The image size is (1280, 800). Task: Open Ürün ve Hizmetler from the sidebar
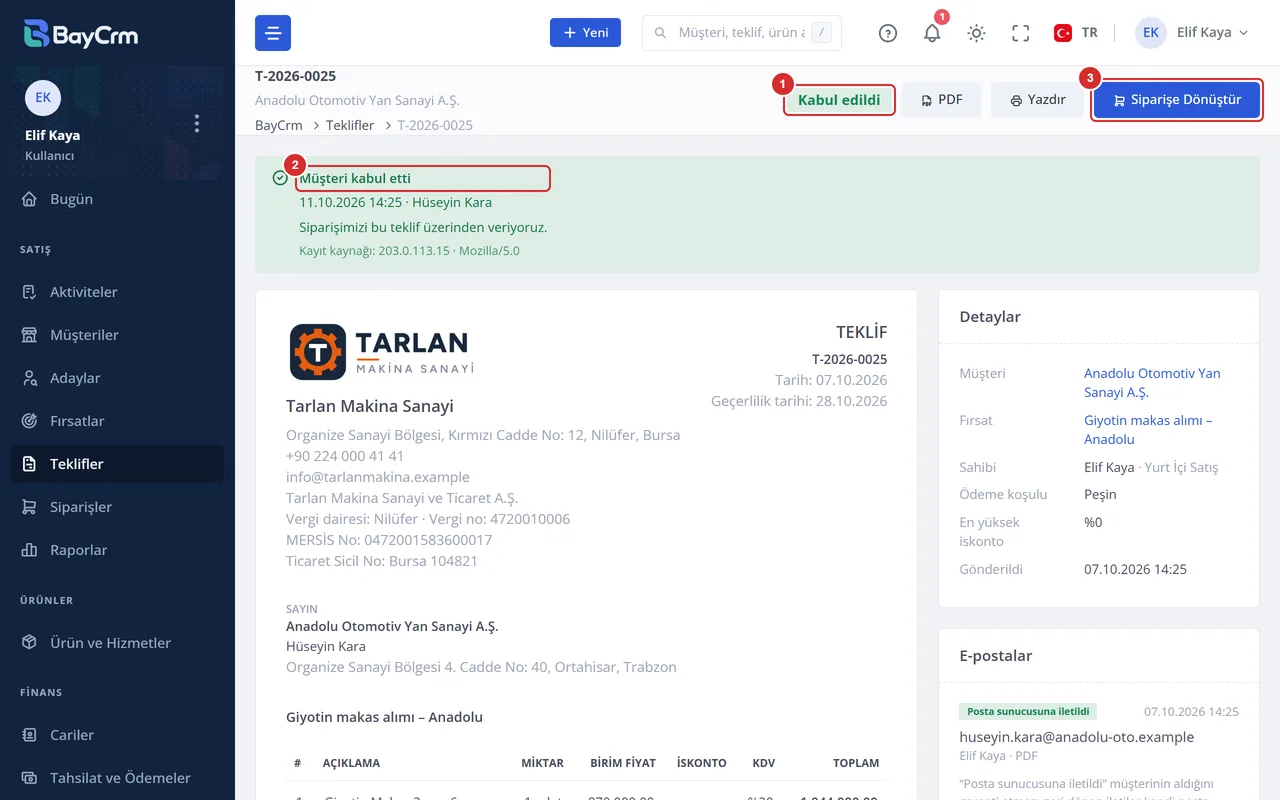tap(117, 643)
